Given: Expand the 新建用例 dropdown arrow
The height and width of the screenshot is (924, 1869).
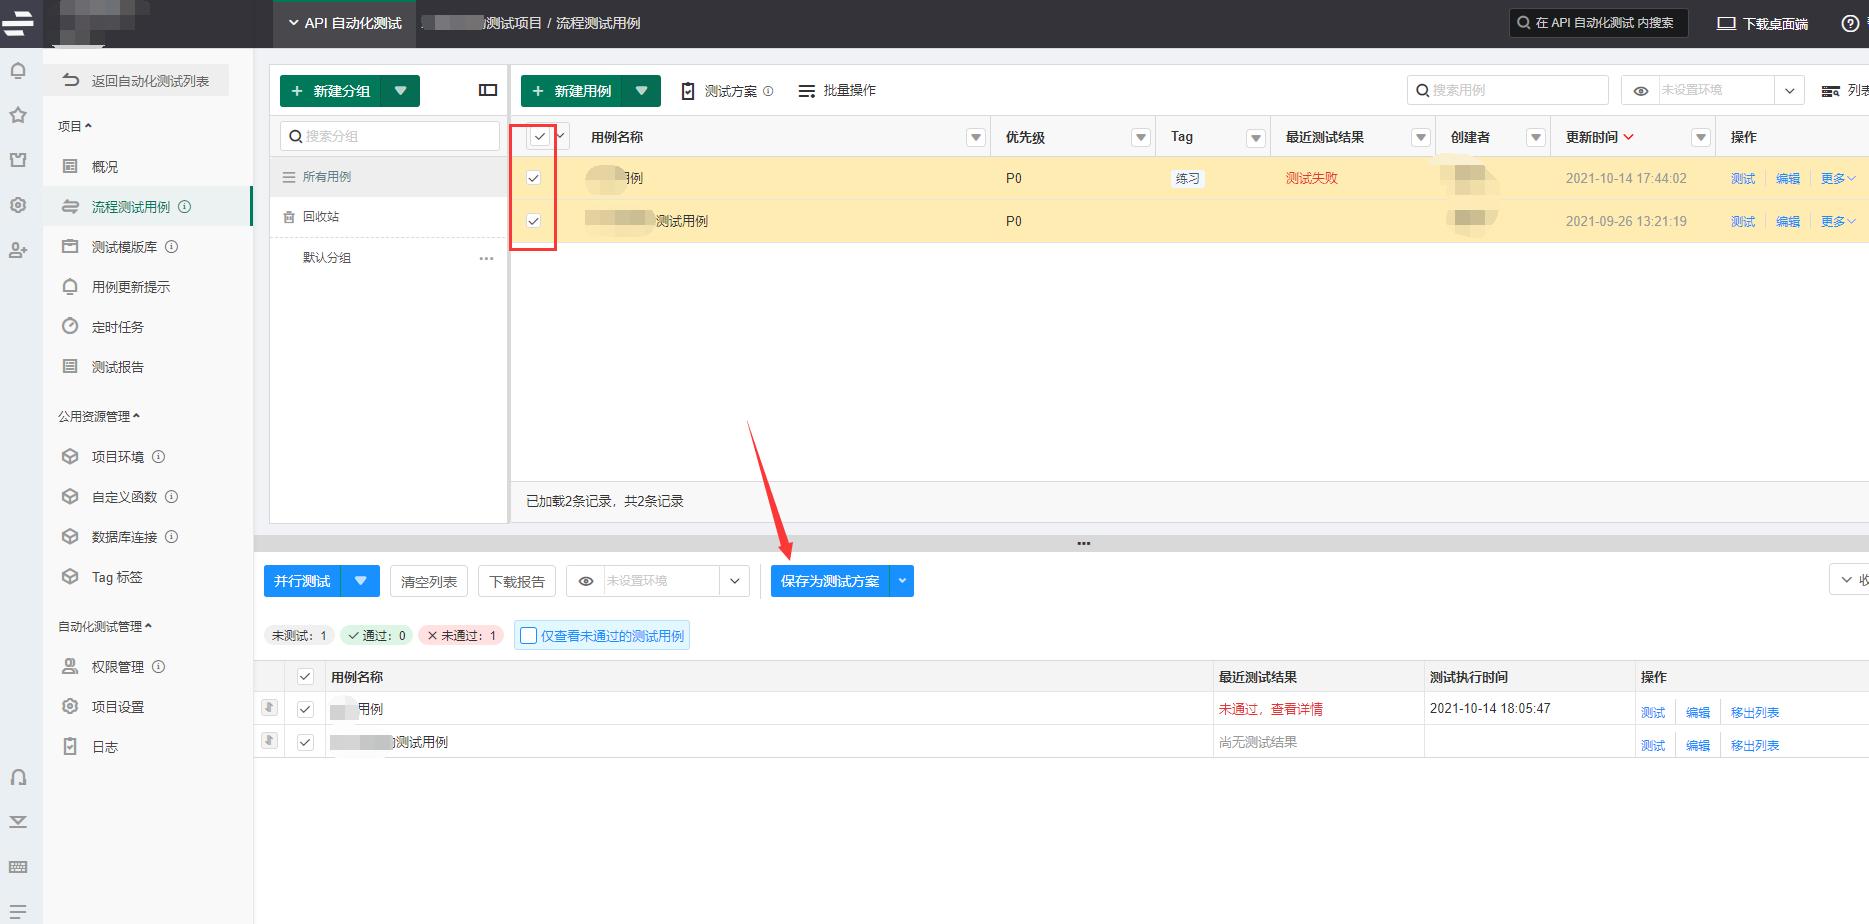Looking at the screenshot, I should (x=641, y=91).
